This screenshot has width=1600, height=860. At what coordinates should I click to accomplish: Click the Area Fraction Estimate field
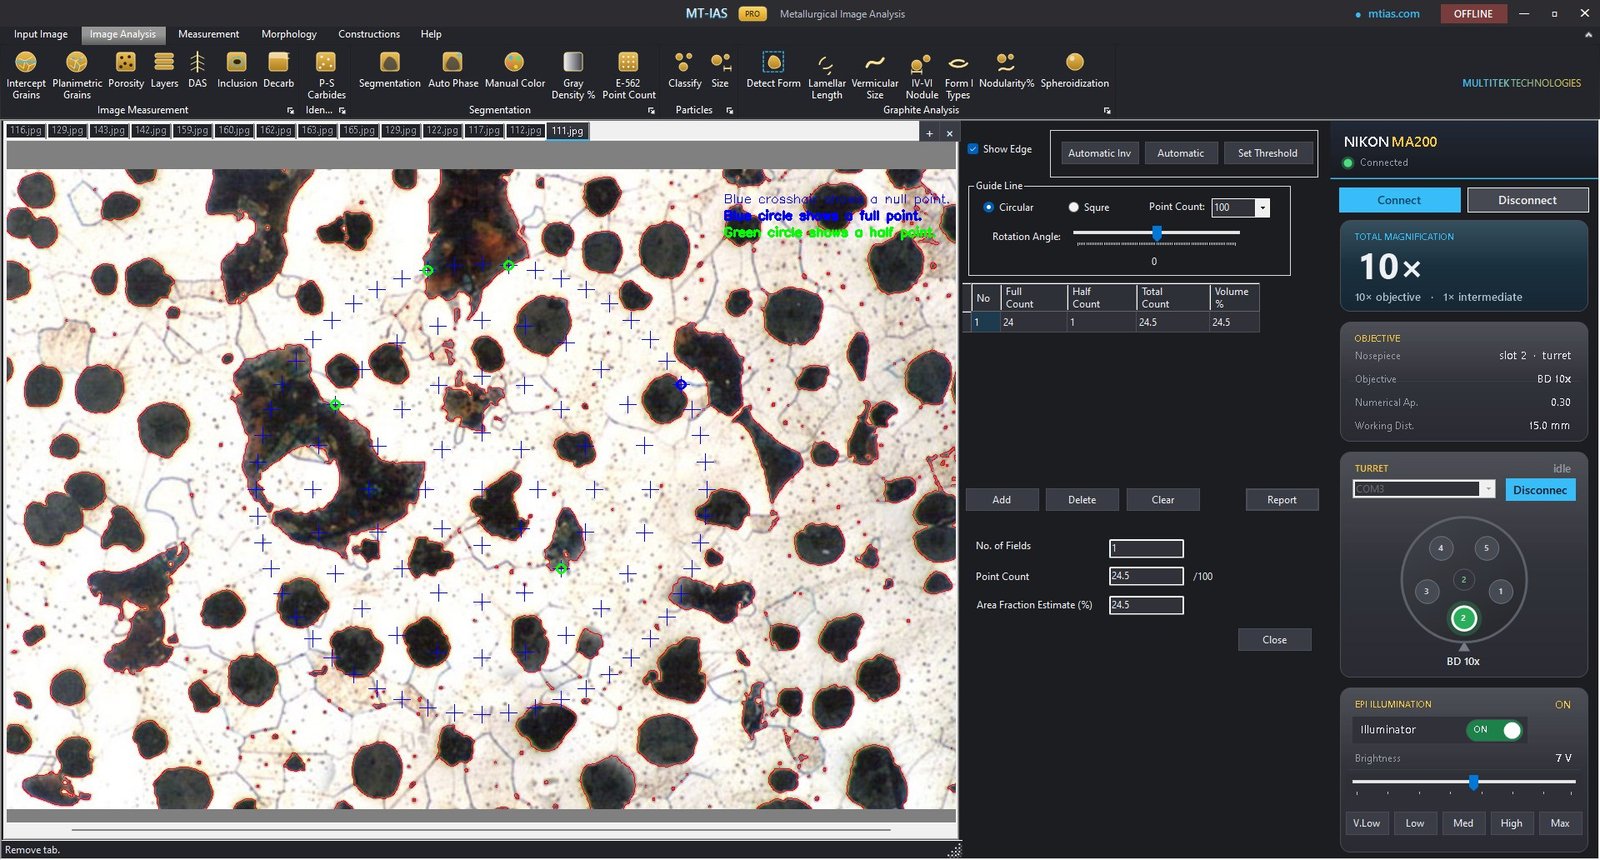coord(1146,605)
